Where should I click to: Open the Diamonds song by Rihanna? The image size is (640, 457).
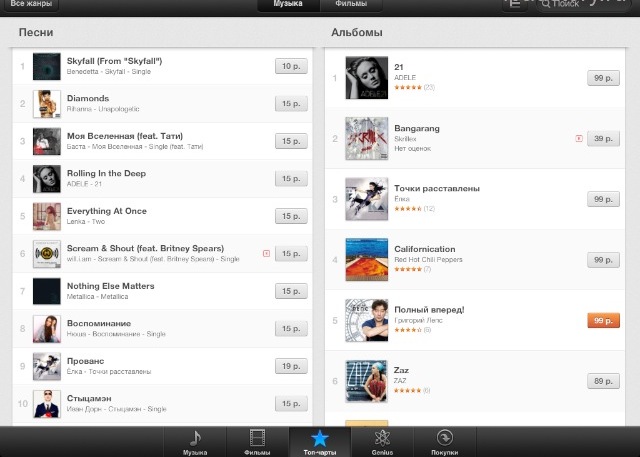(162, 104)
